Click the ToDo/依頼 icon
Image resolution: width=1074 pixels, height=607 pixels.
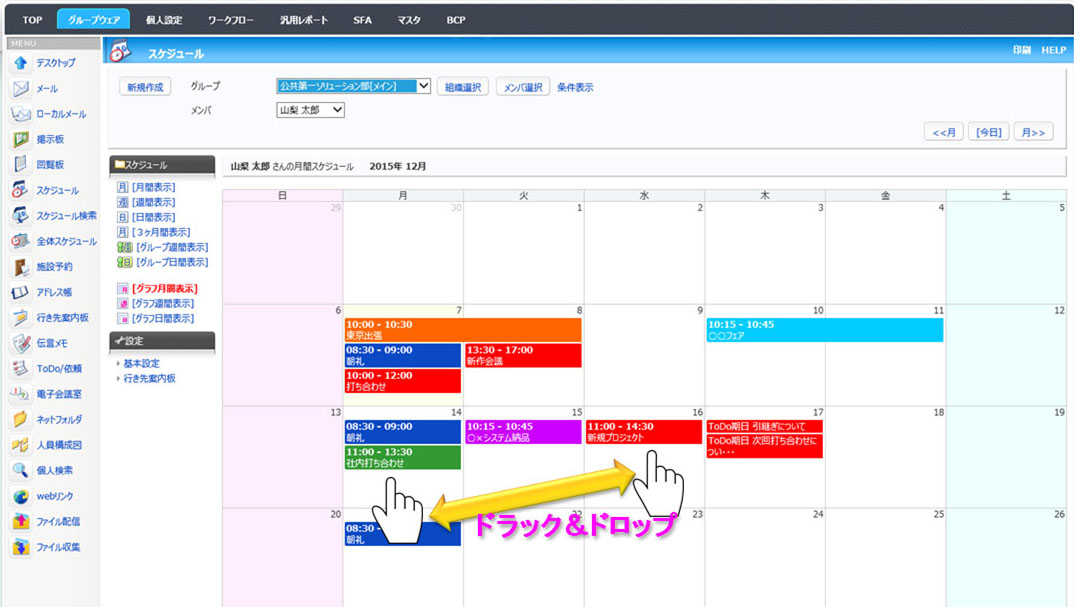click(x=20, y=369)
